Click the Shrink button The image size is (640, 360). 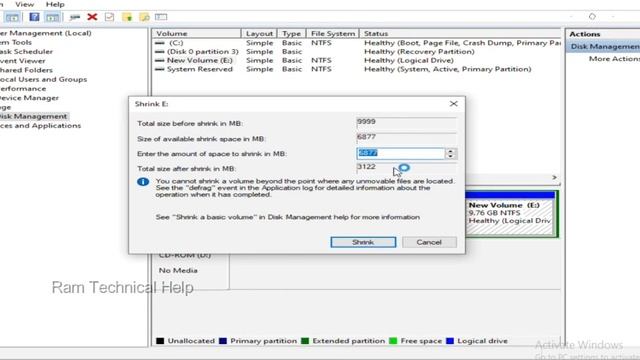tap(363, 242)
